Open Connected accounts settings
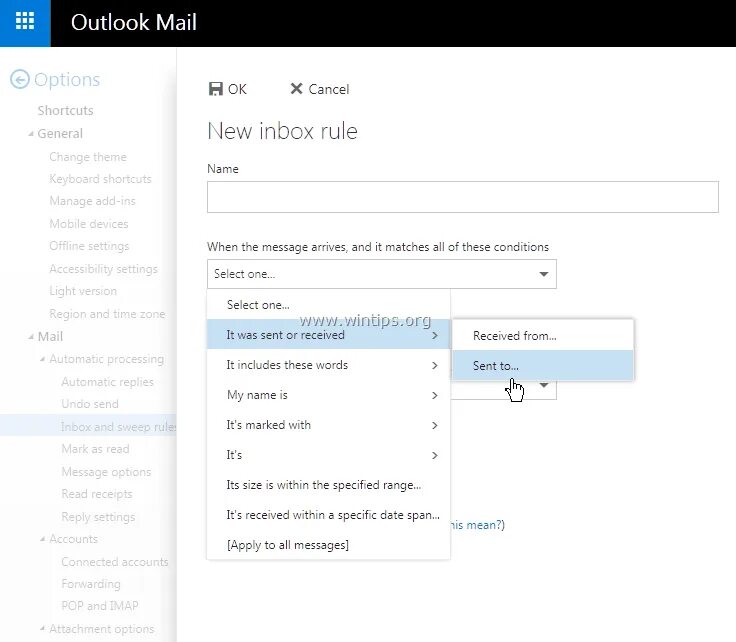The height and width of the screenshot is (642, 736). [x=115, y=562]
